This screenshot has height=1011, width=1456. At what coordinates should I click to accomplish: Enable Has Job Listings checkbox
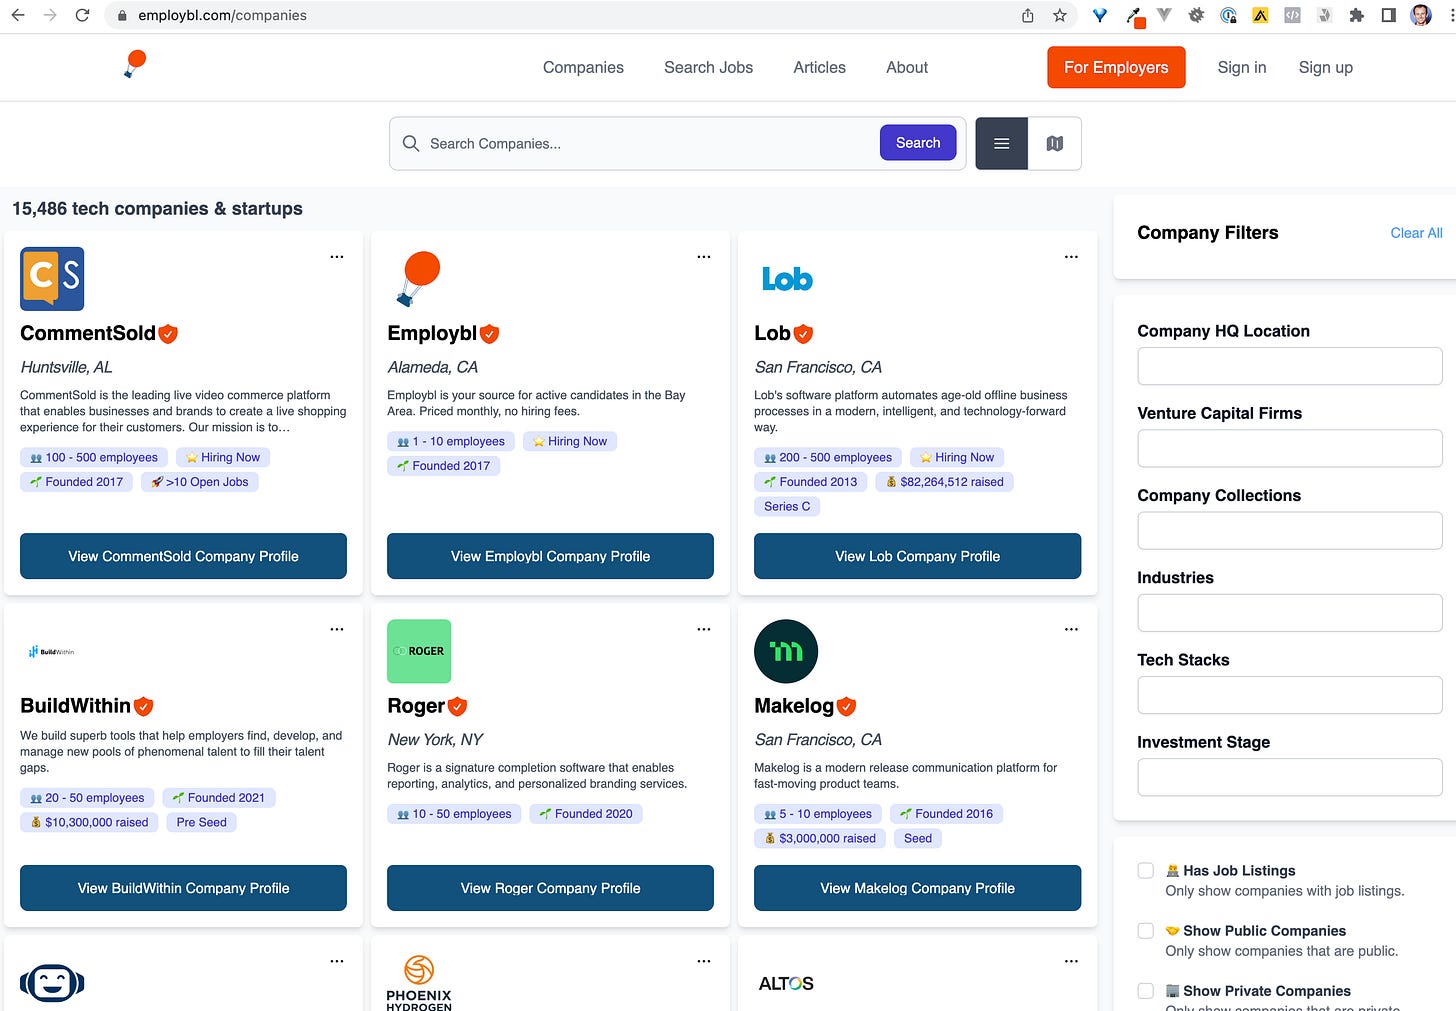pyautogui.click(x=1146, y=871)
